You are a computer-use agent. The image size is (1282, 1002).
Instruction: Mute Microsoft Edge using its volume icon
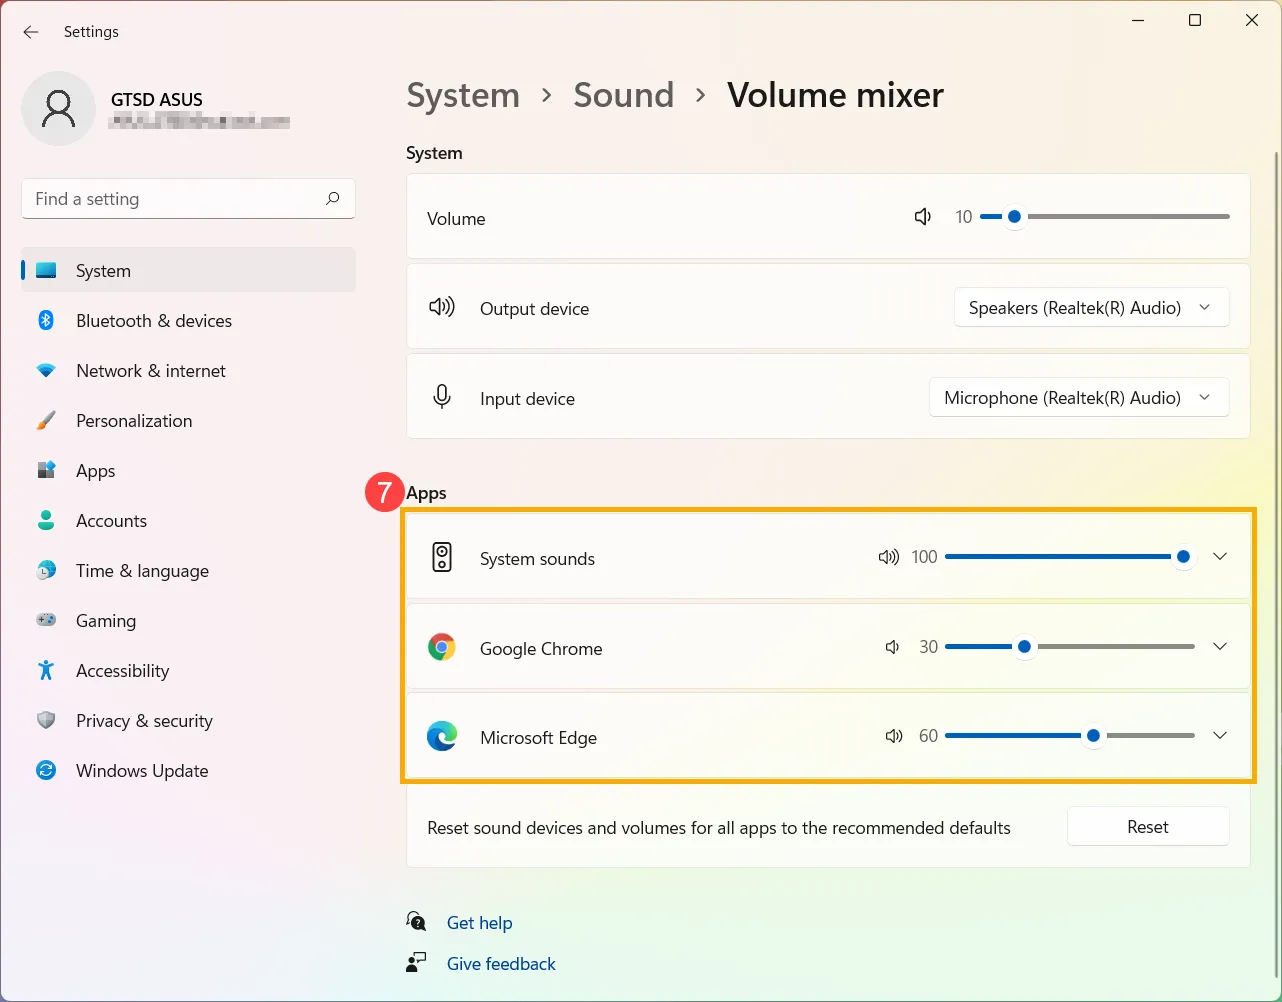(891, 736)
